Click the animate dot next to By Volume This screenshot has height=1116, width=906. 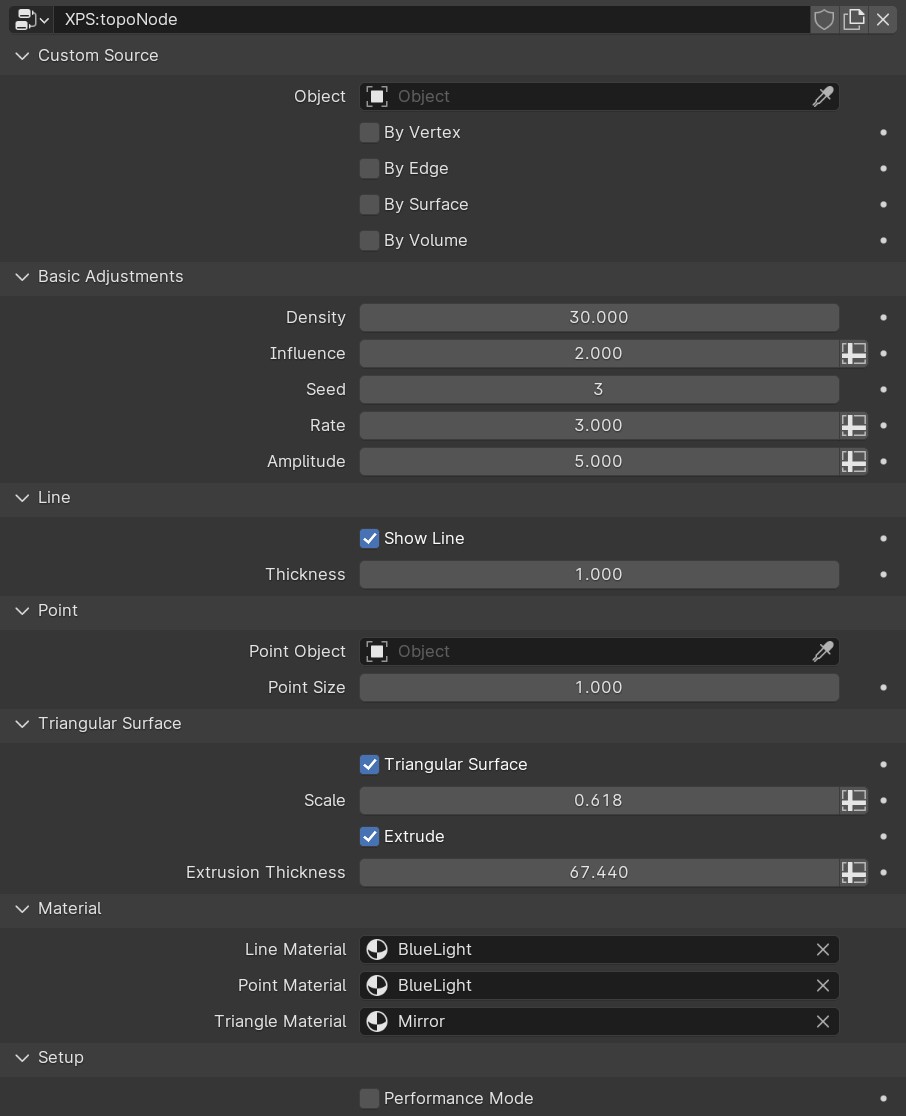pos(883,241)
